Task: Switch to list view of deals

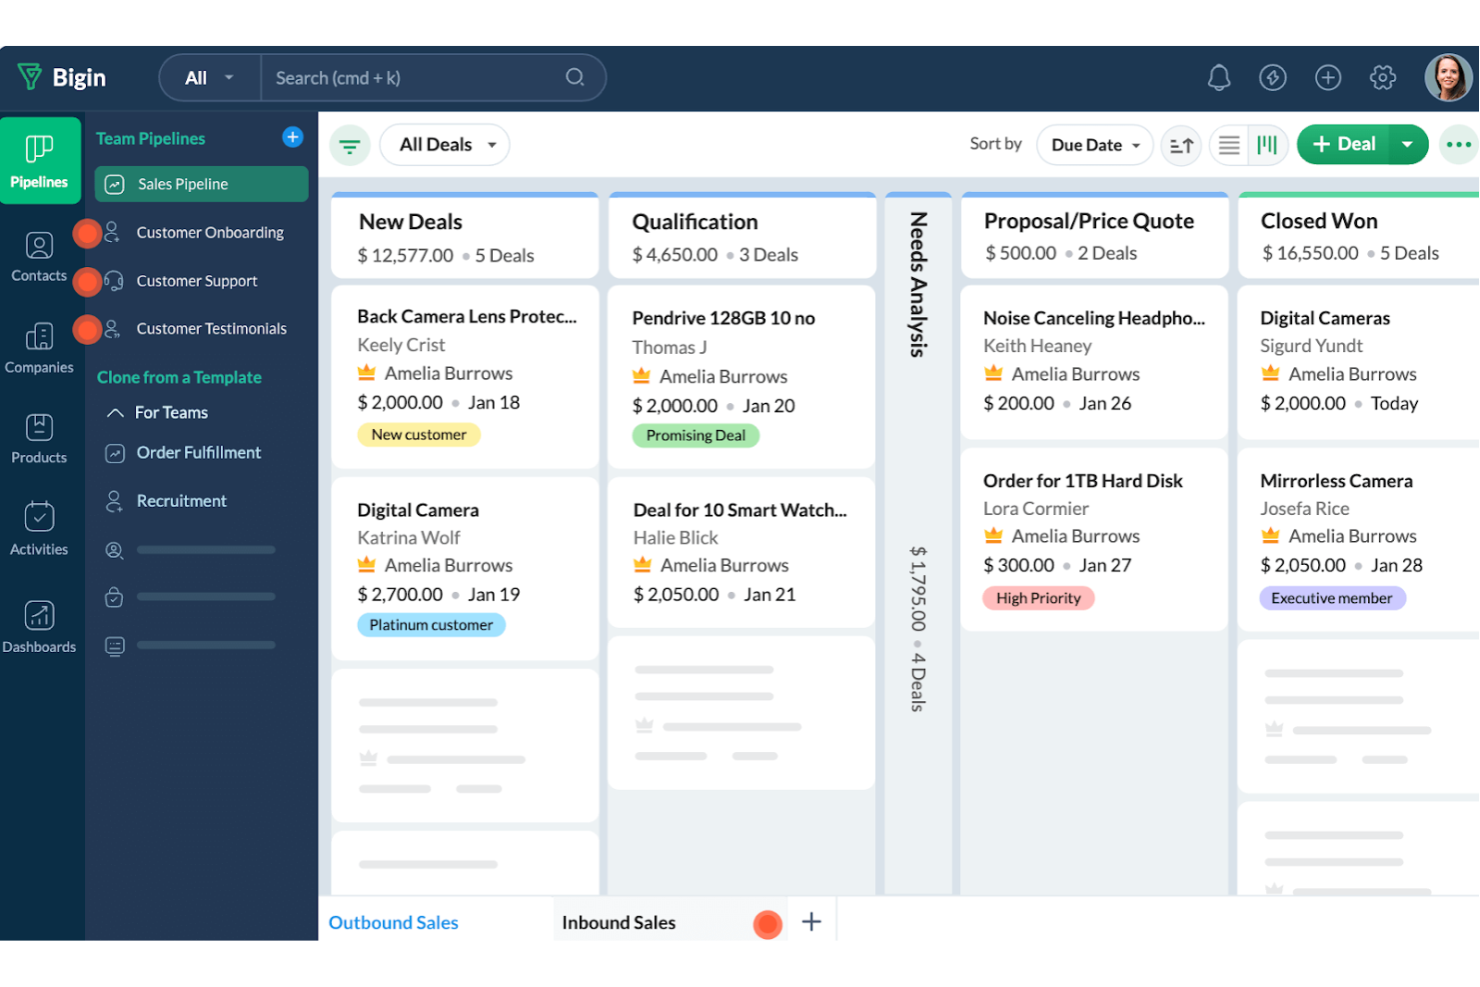Action: click(x=1228, y=144)
